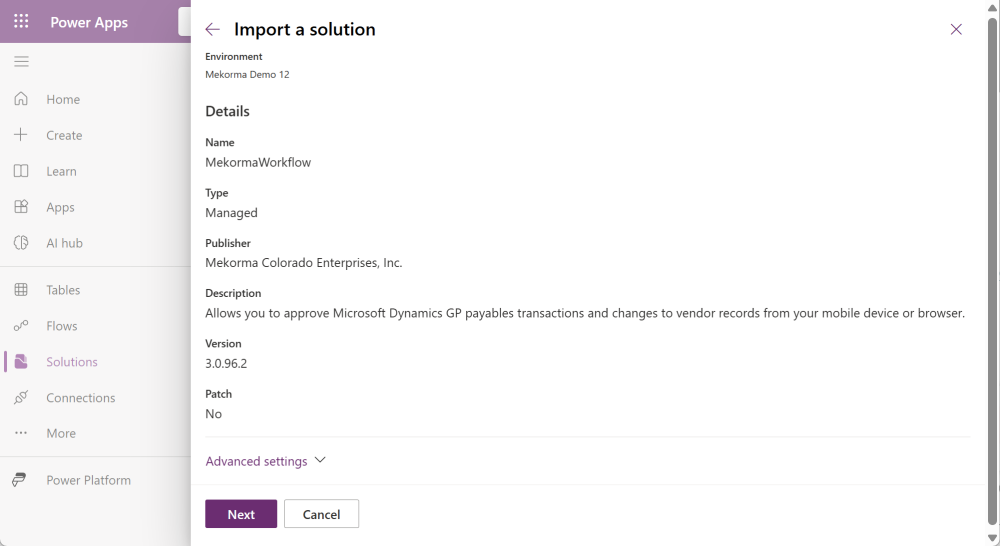Click the Learn book icon
The image size is (1000, 546).
click(21, 171)
